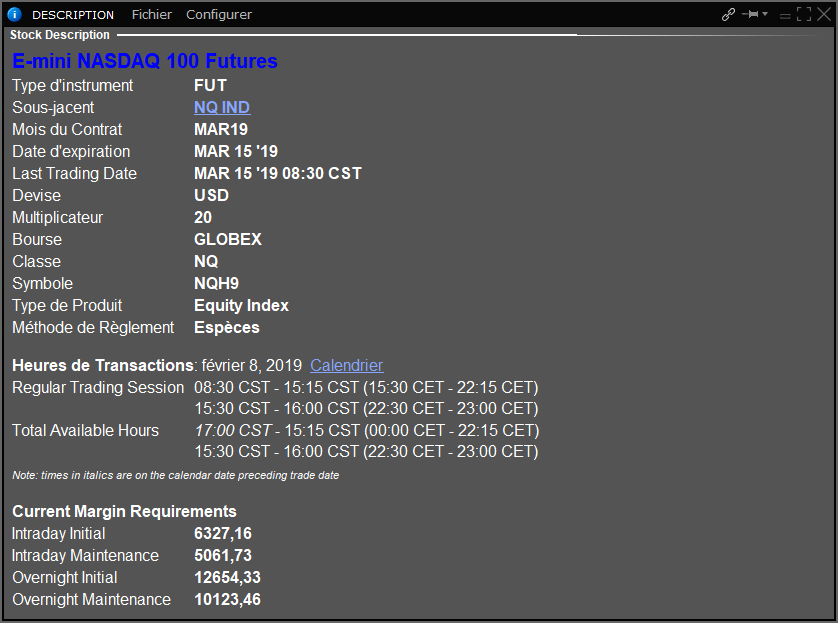This screenshot has height=623, width=838.
Task: Select the MAR19 contract month value
Action: point(221,129)
